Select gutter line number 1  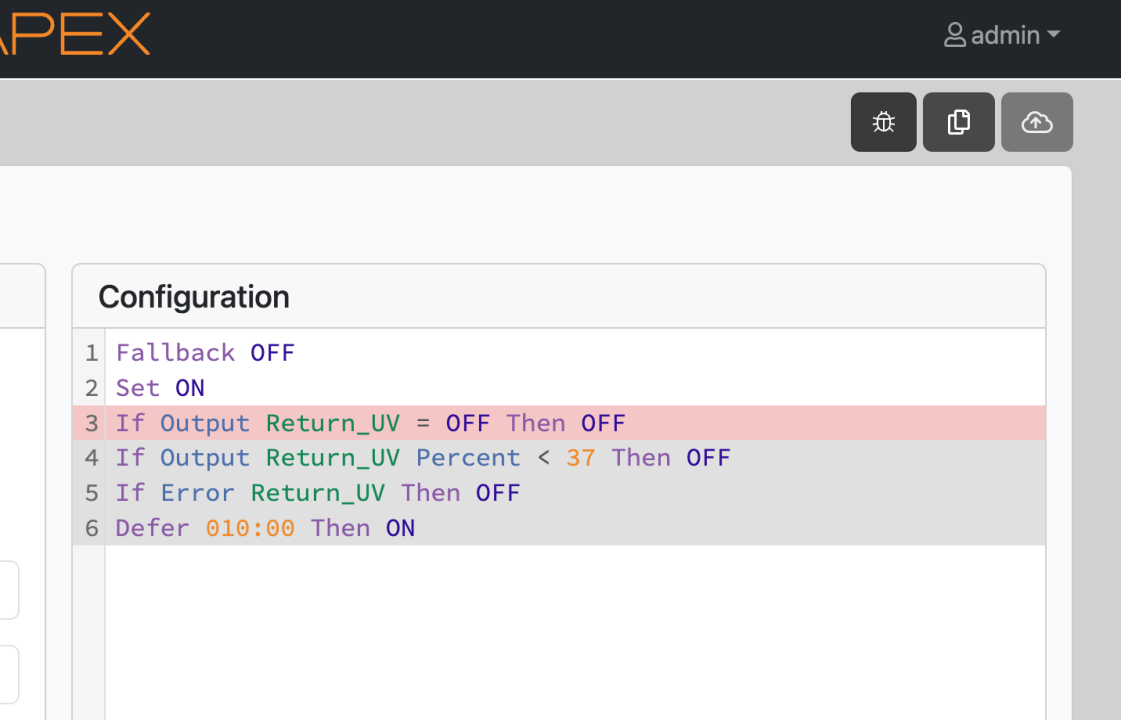click(91, 353)
